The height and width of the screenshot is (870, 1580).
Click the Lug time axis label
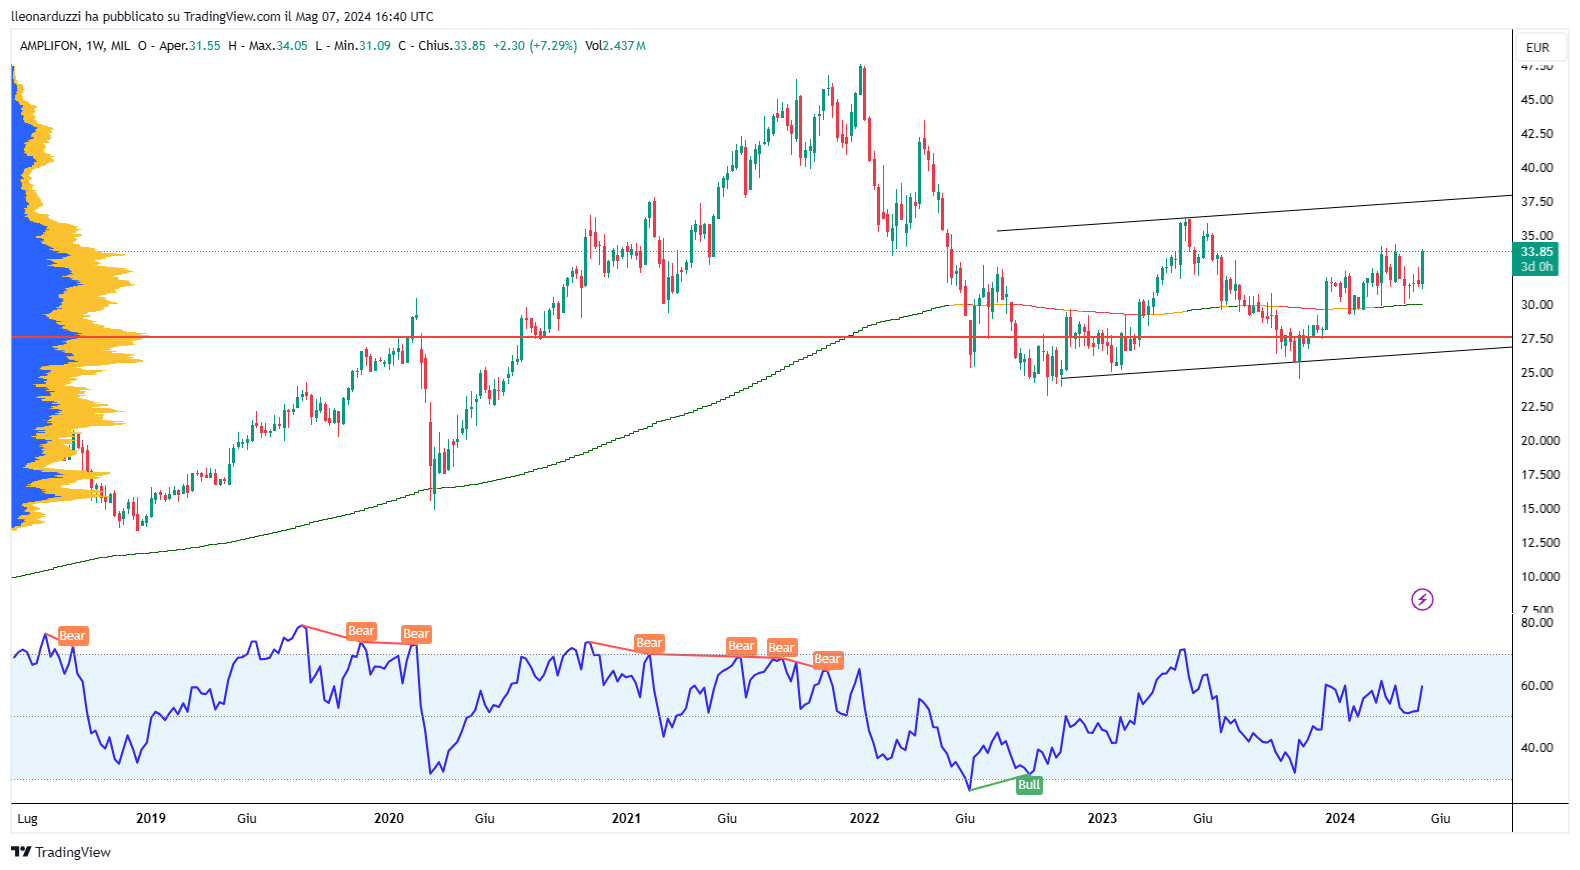[x=28, y=819]
